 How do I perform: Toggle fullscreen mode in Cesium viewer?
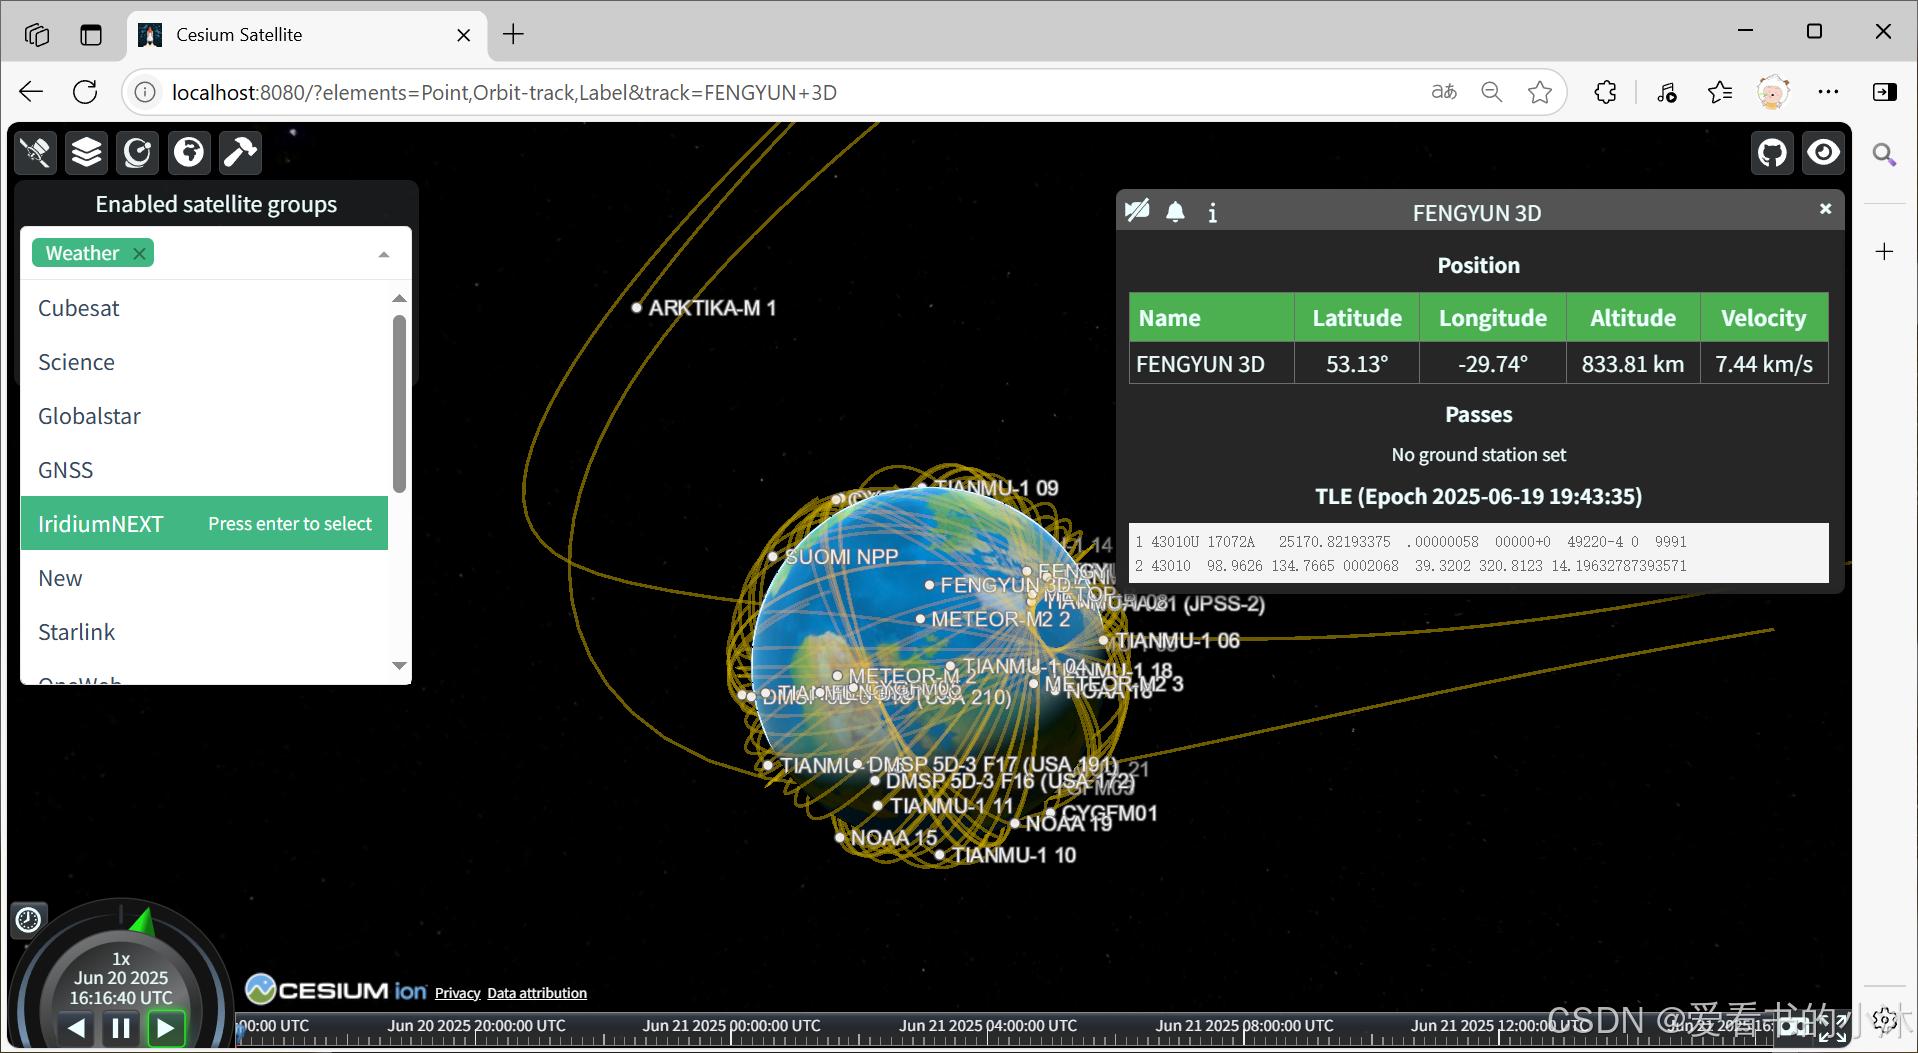coord(1833,1027)
